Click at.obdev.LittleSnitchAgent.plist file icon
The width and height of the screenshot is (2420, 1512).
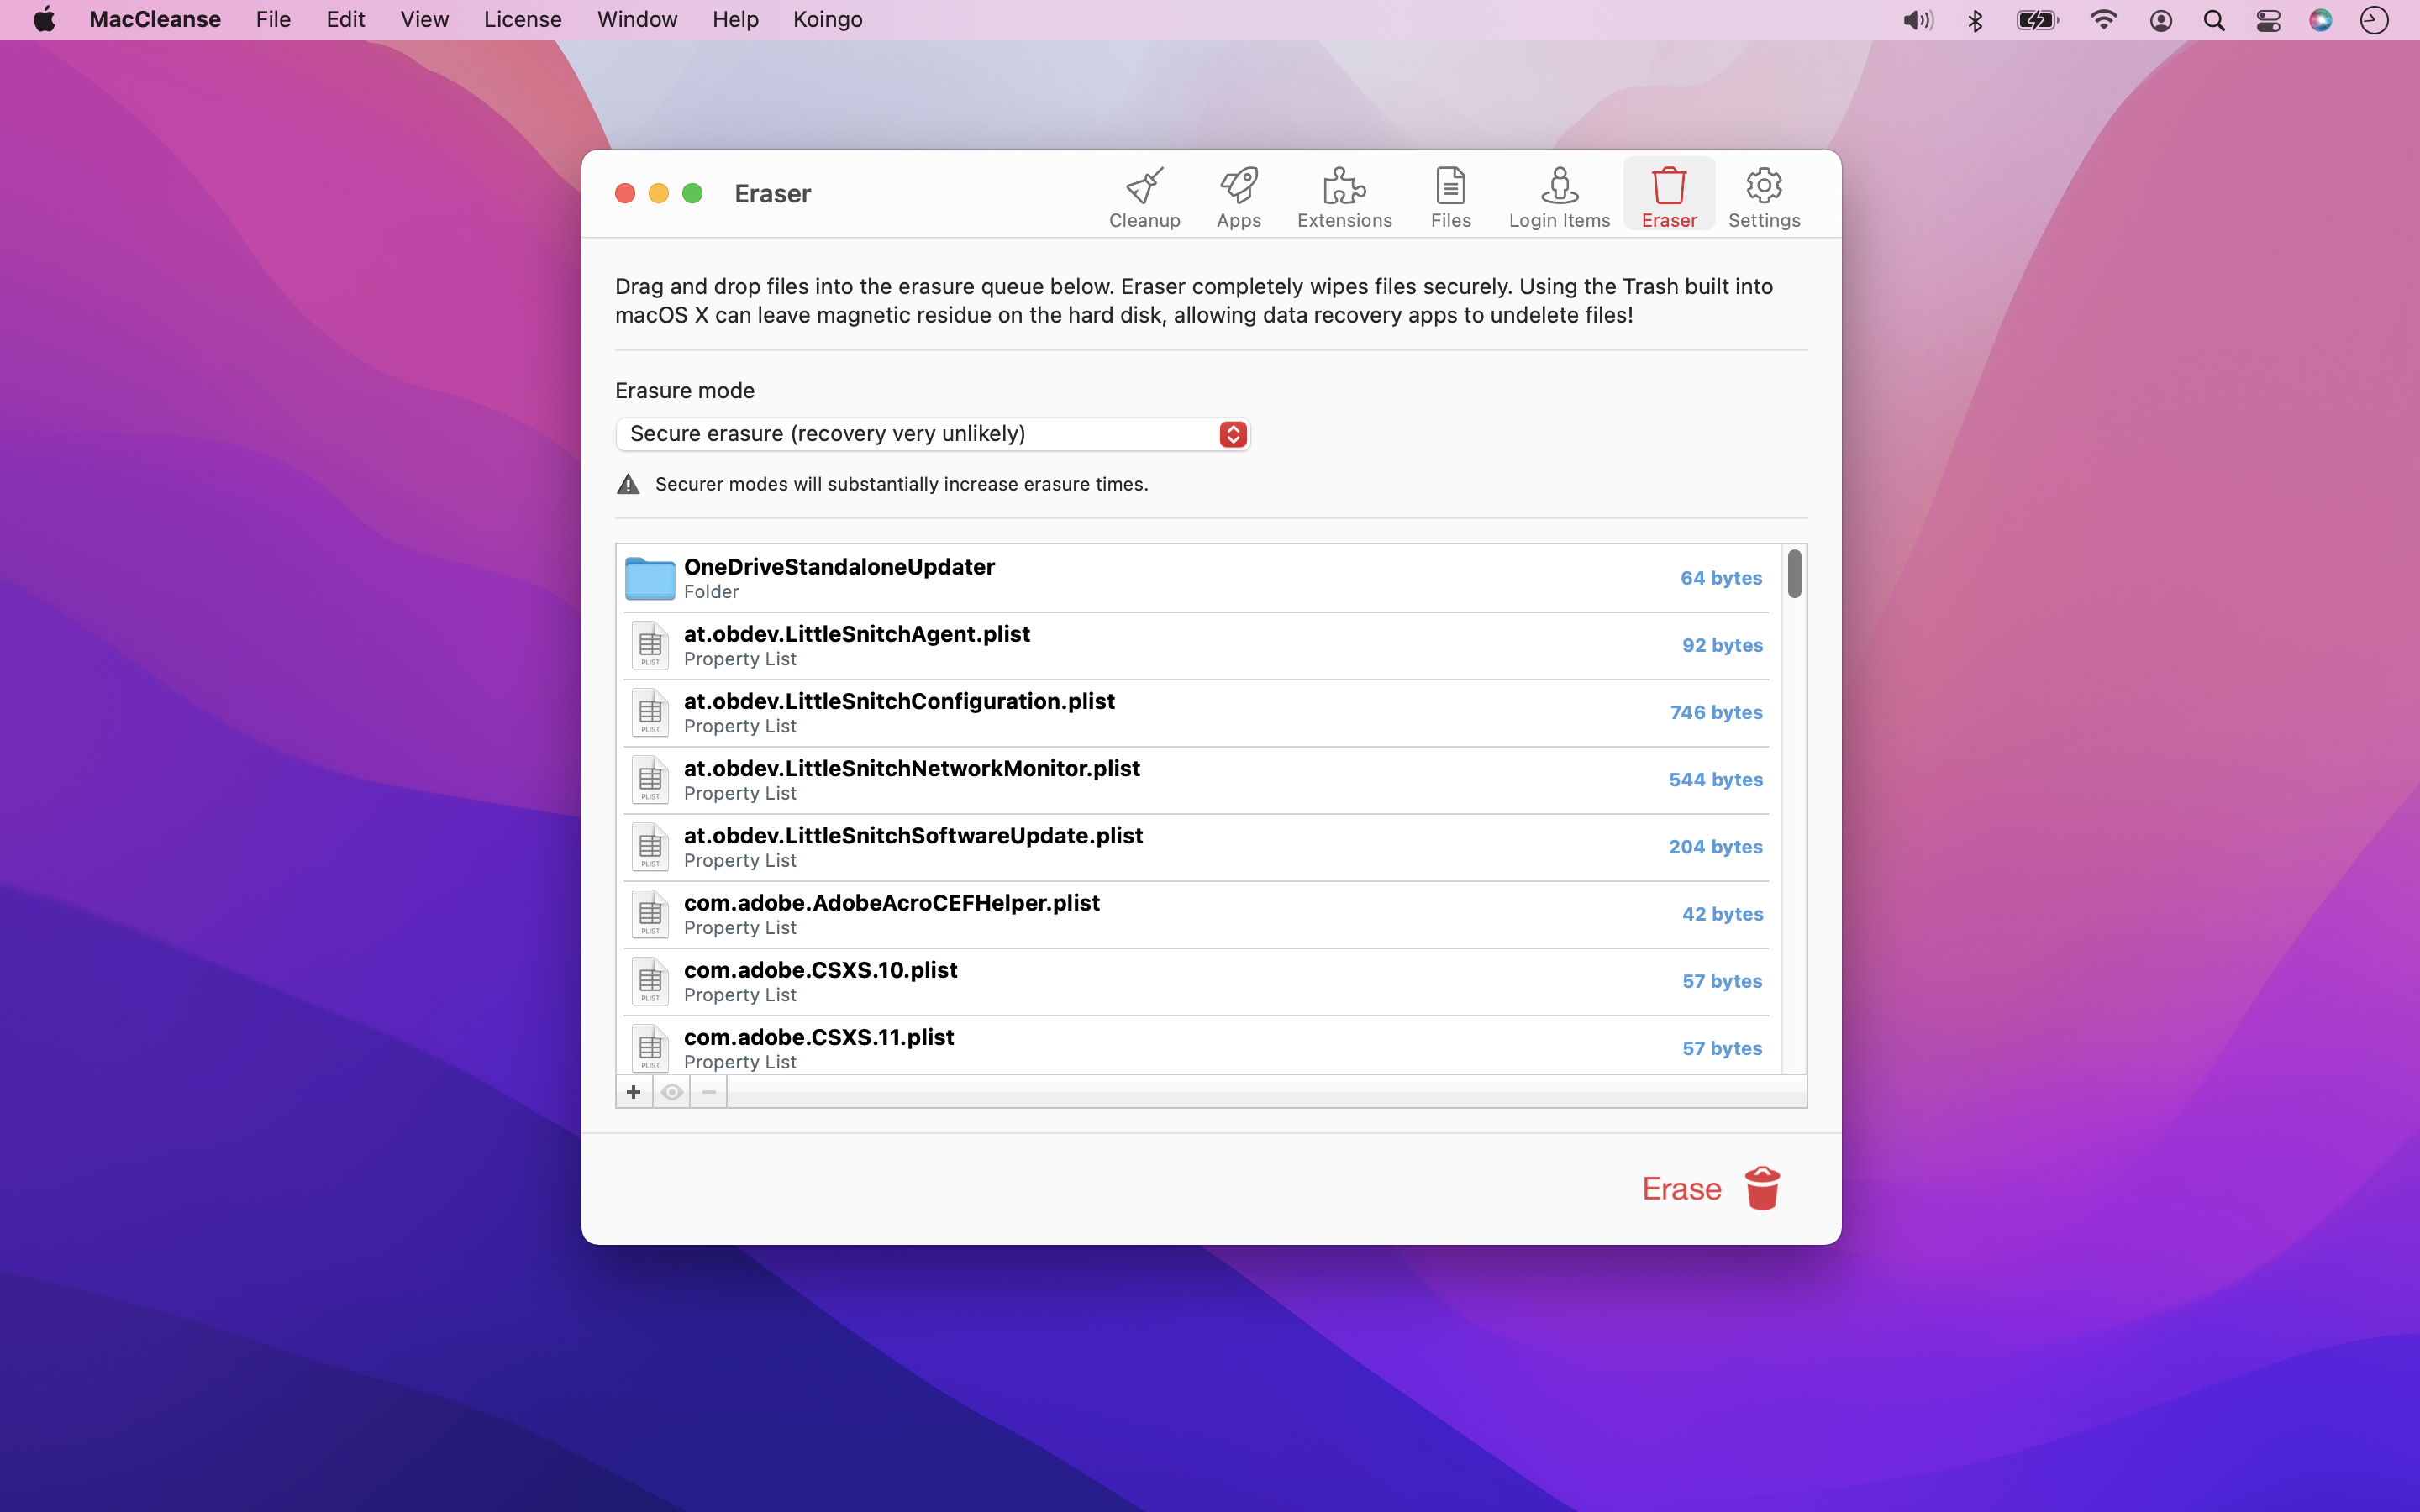pyautogui.click(x=650, y=645)
